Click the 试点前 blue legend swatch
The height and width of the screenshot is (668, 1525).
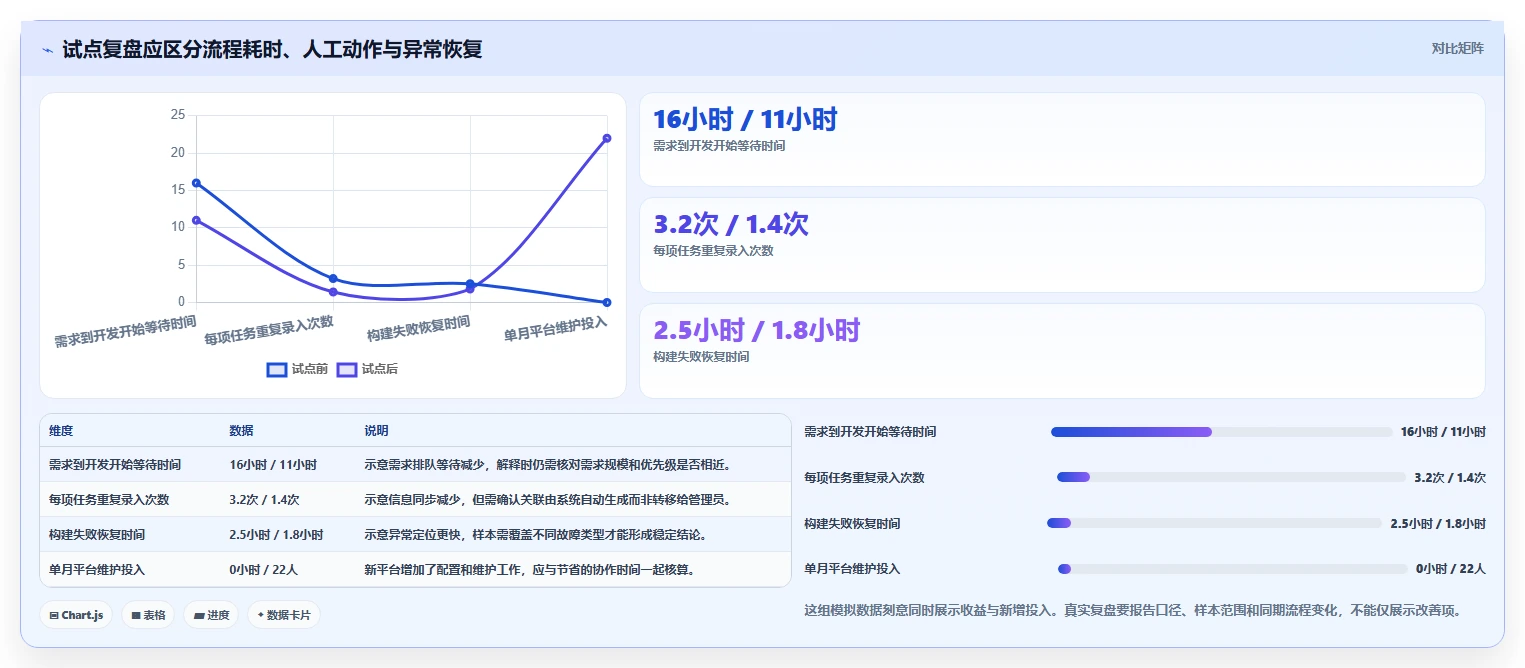click(x=277, y=369)
